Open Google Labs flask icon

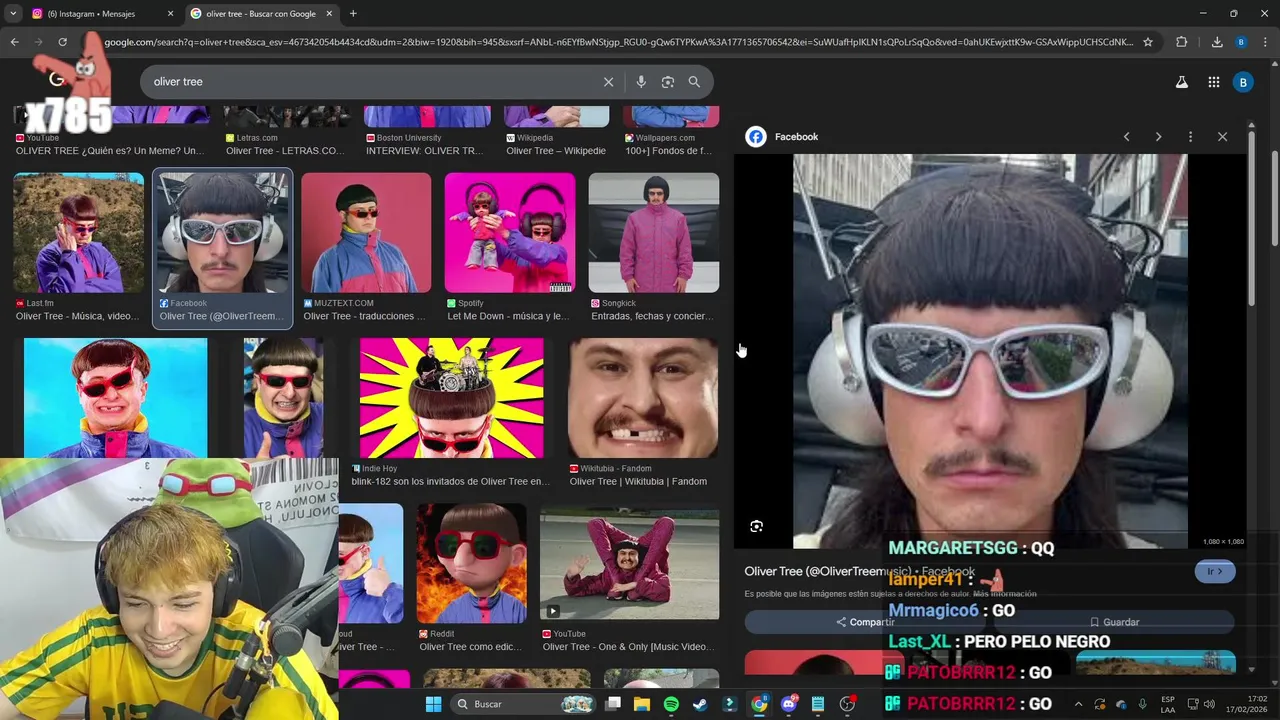[1182, 82]
